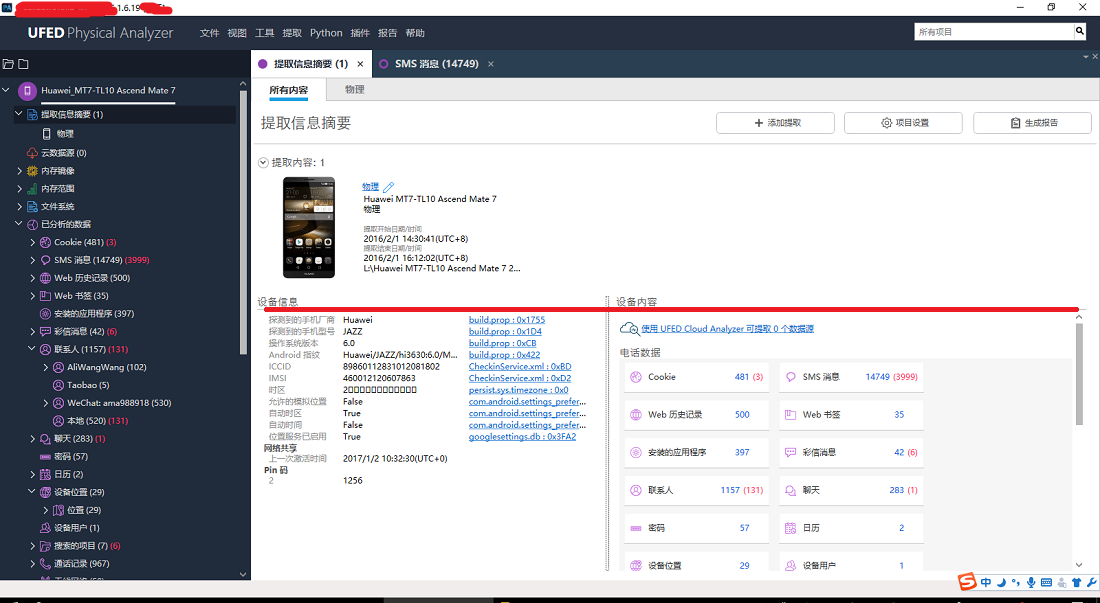Expand the 通话记录 (967) node
The image size is (1100, 603).
32,564
